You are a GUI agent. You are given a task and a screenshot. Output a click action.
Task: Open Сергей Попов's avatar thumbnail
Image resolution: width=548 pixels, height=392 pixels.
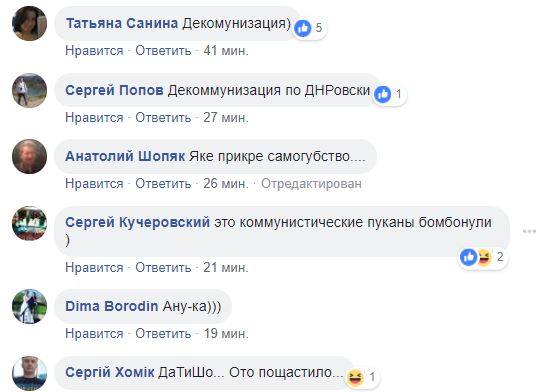click(29, 90)
